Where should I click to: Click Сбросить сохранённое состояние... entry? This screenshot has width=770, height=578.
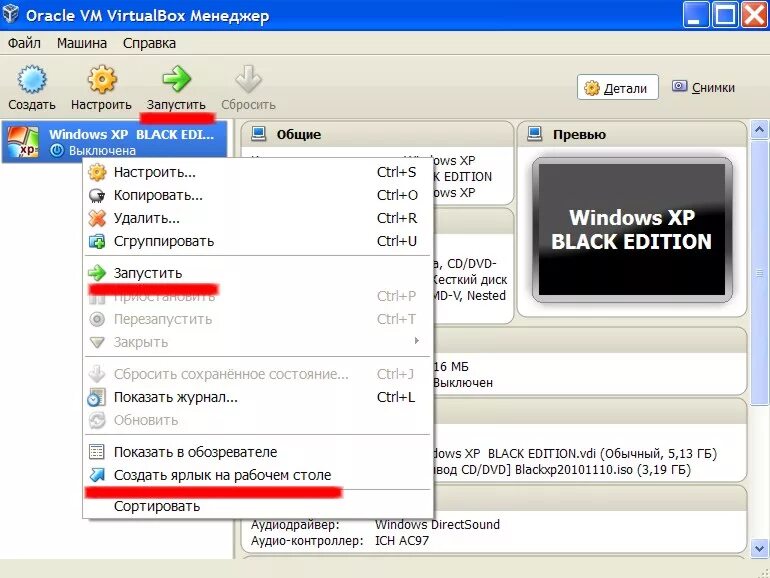pos(258,374)
